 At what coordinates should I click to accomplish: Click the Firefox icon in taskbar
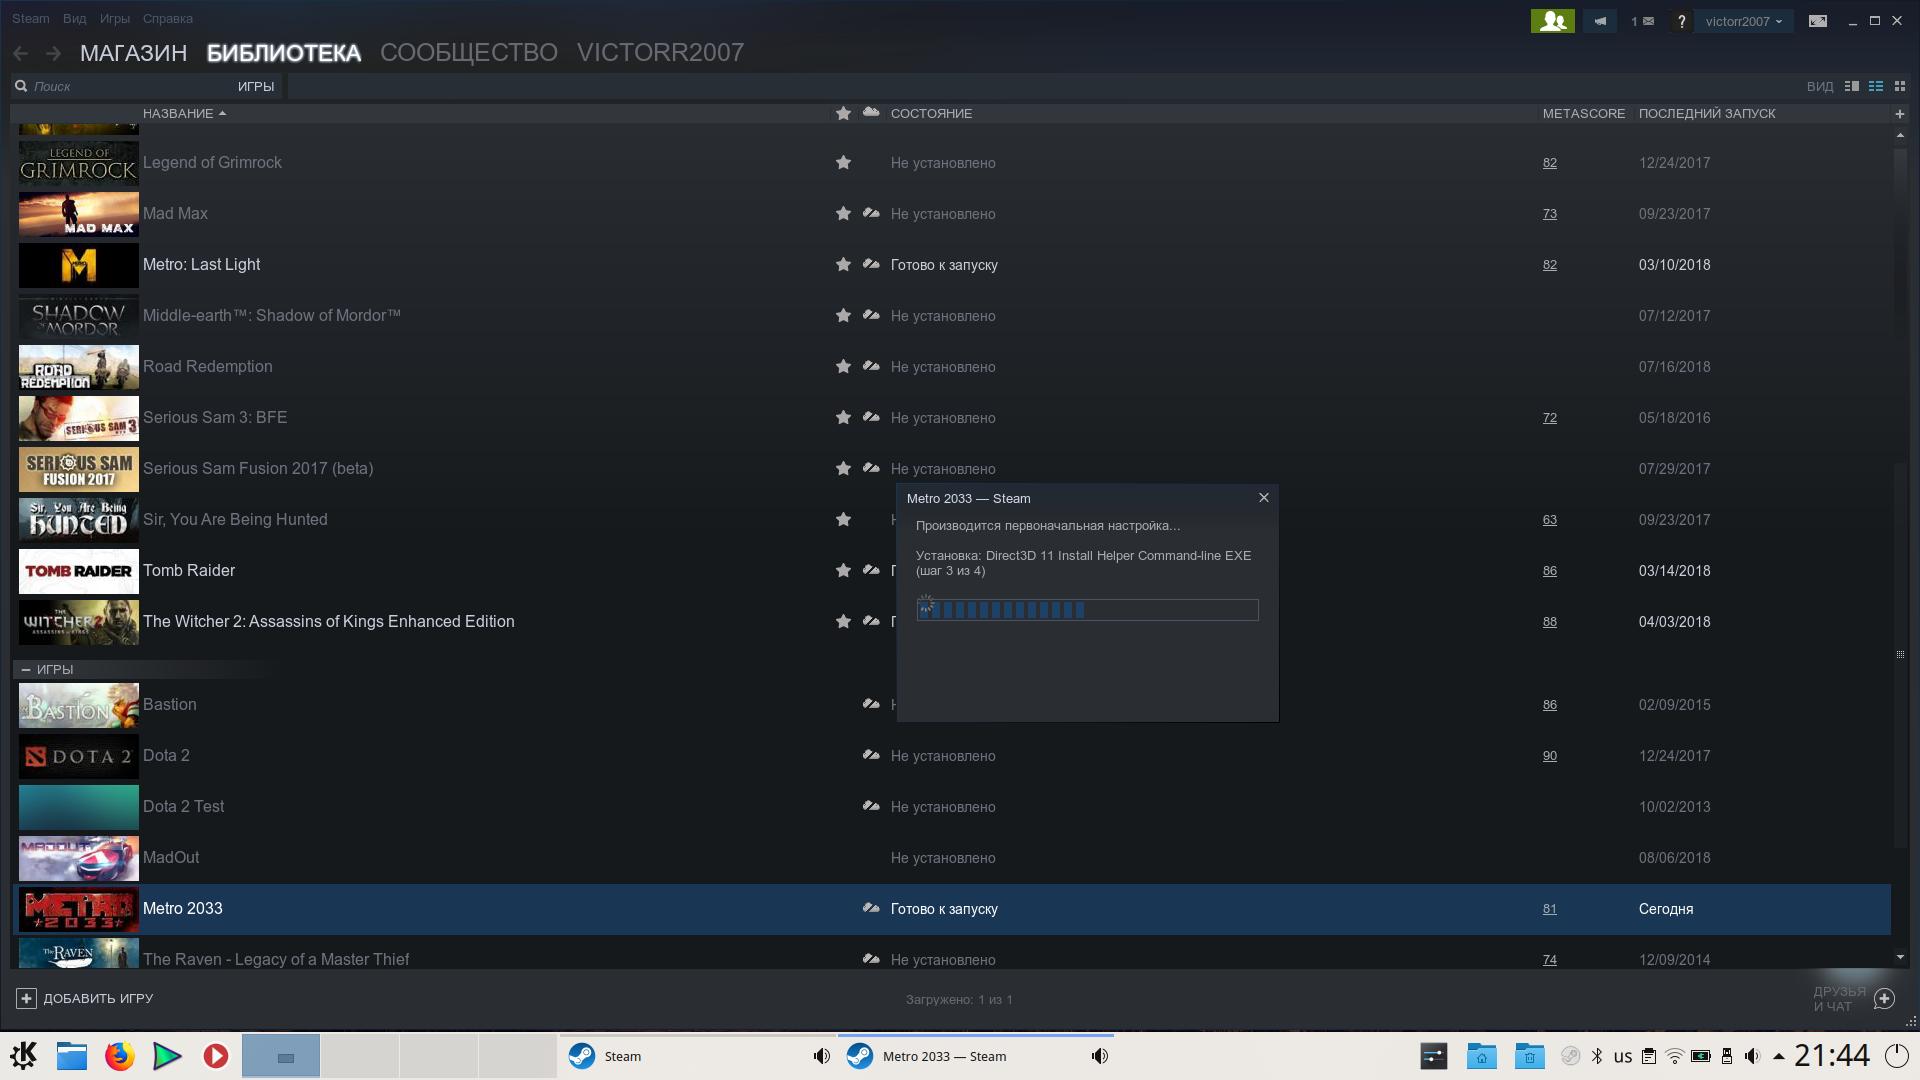(120, 1056)
